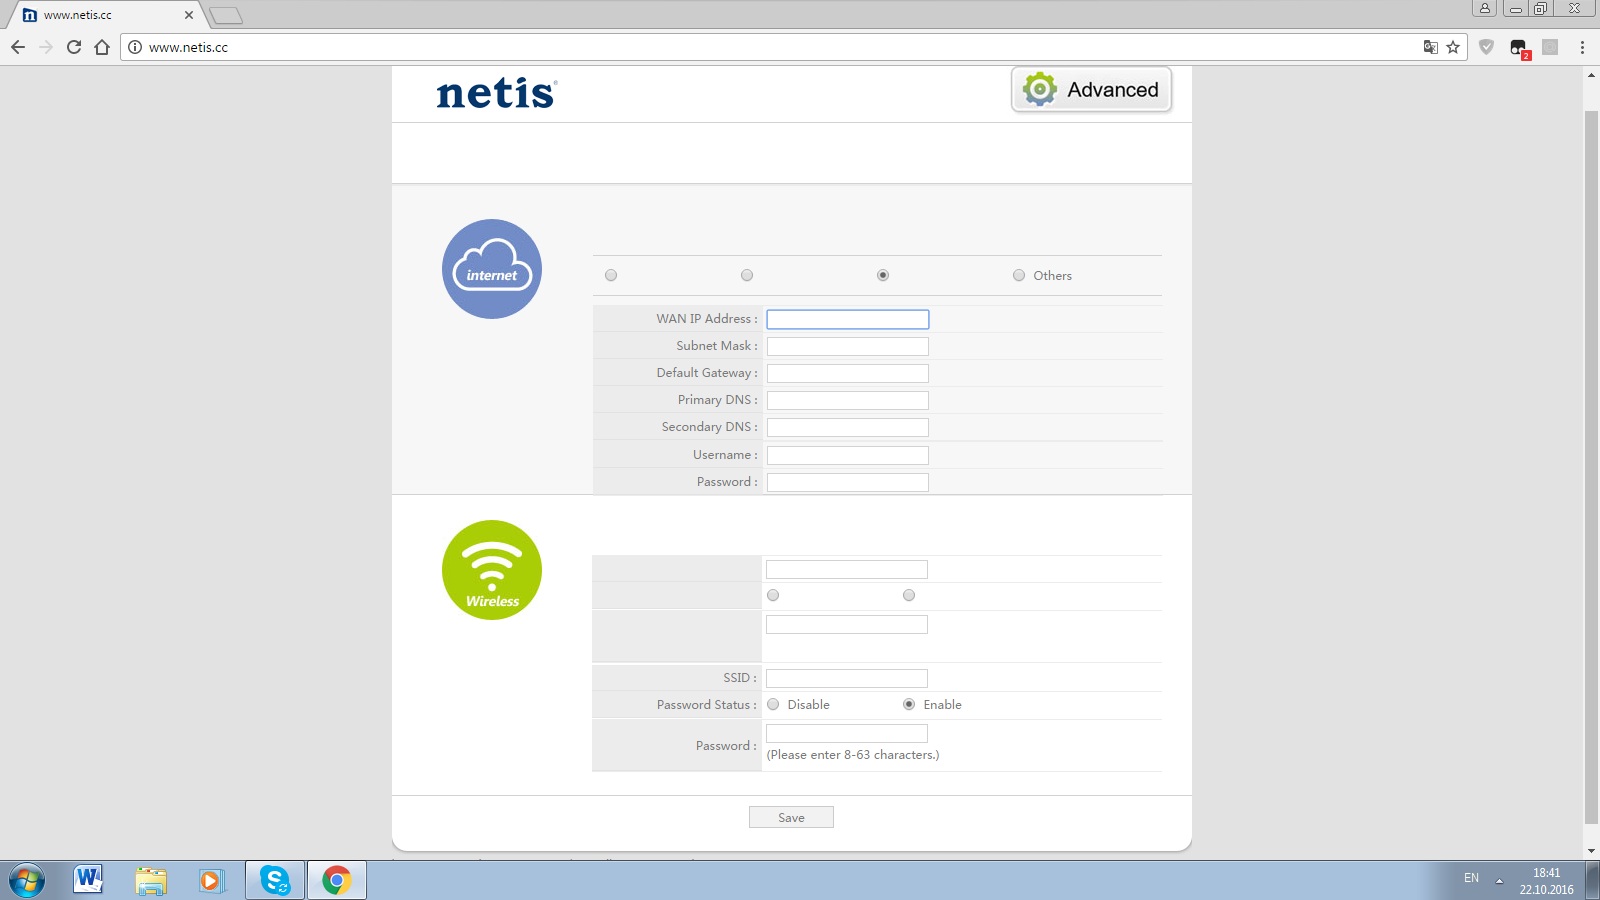Viewport: 1600px width, 900px height.
Task: Open the EN language indicator
Action: (x=1471, y=878)
